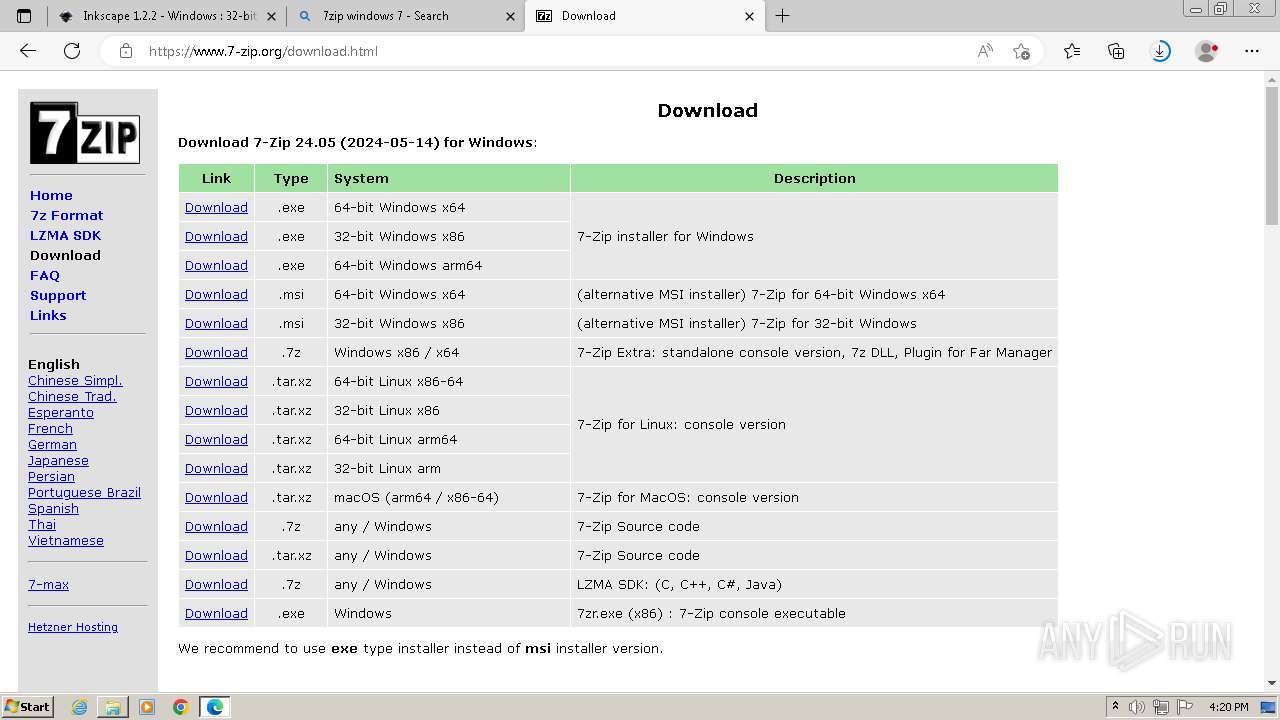Switch language to Chinese Simpl.
Image resolution: width=1280 pixels, height=720 pixels.
pos(75,380)
